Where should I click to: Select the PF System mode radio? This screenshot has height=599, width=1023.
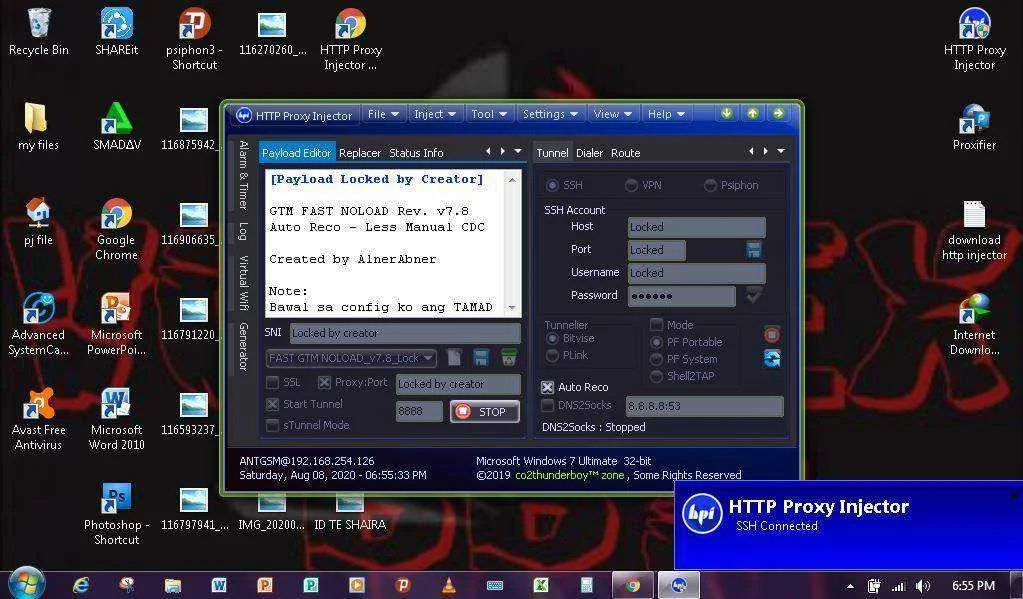(656, 360)
